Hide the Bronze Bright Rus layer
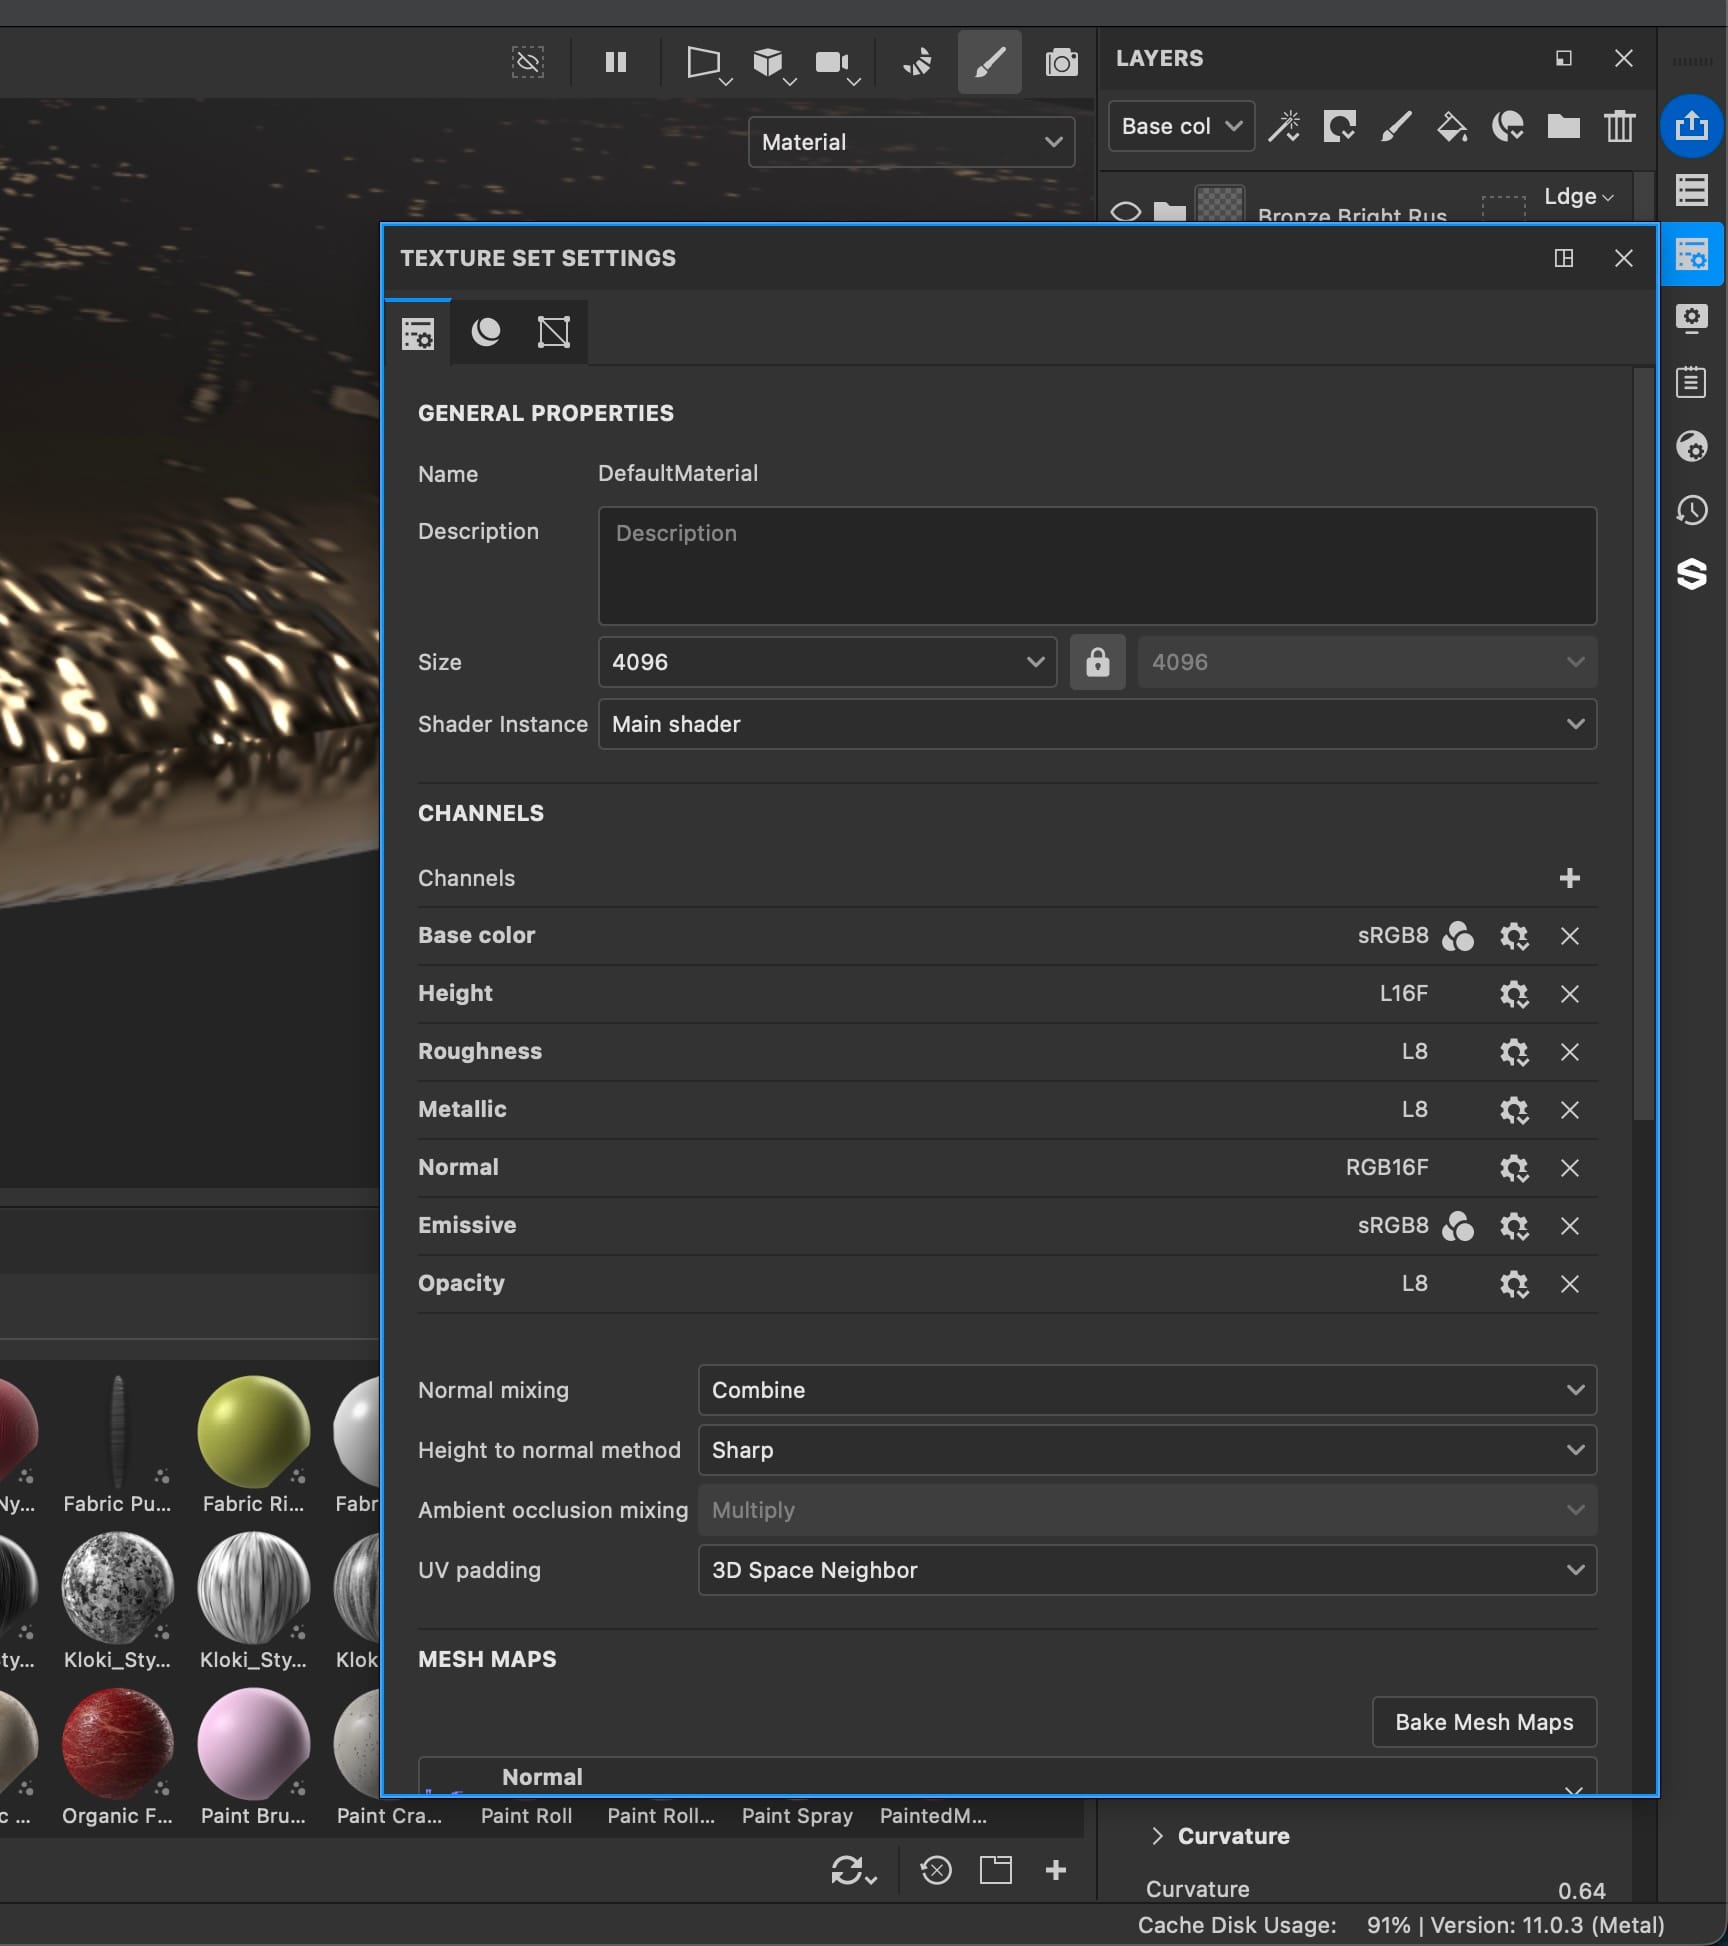 (x=1128, y=212)
